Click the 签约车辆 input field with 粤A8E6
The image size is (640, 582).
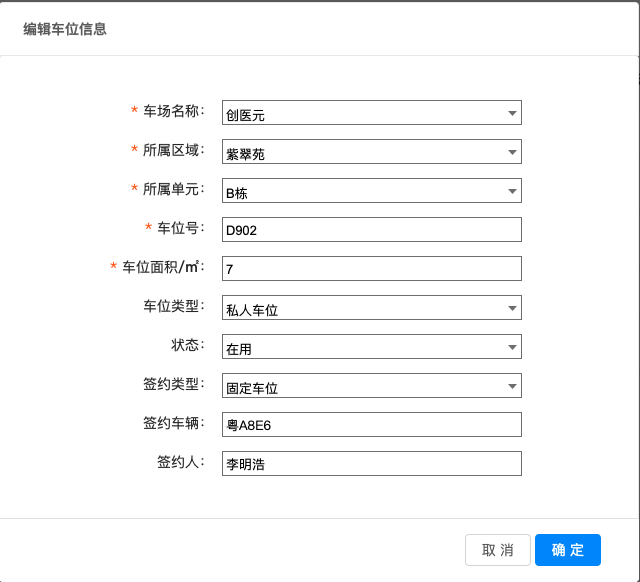[x=372, y=424]
